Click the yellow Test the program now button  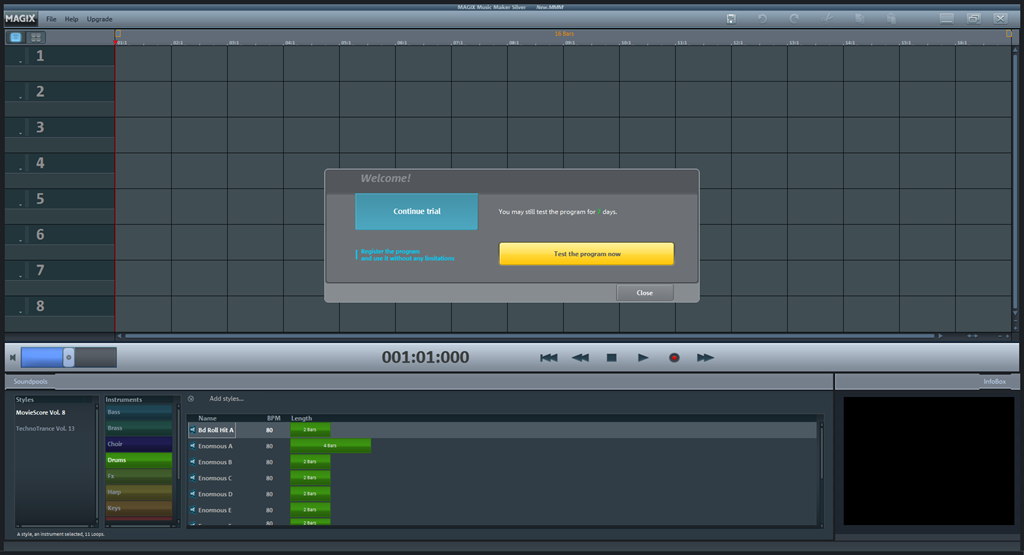(586, 254)
